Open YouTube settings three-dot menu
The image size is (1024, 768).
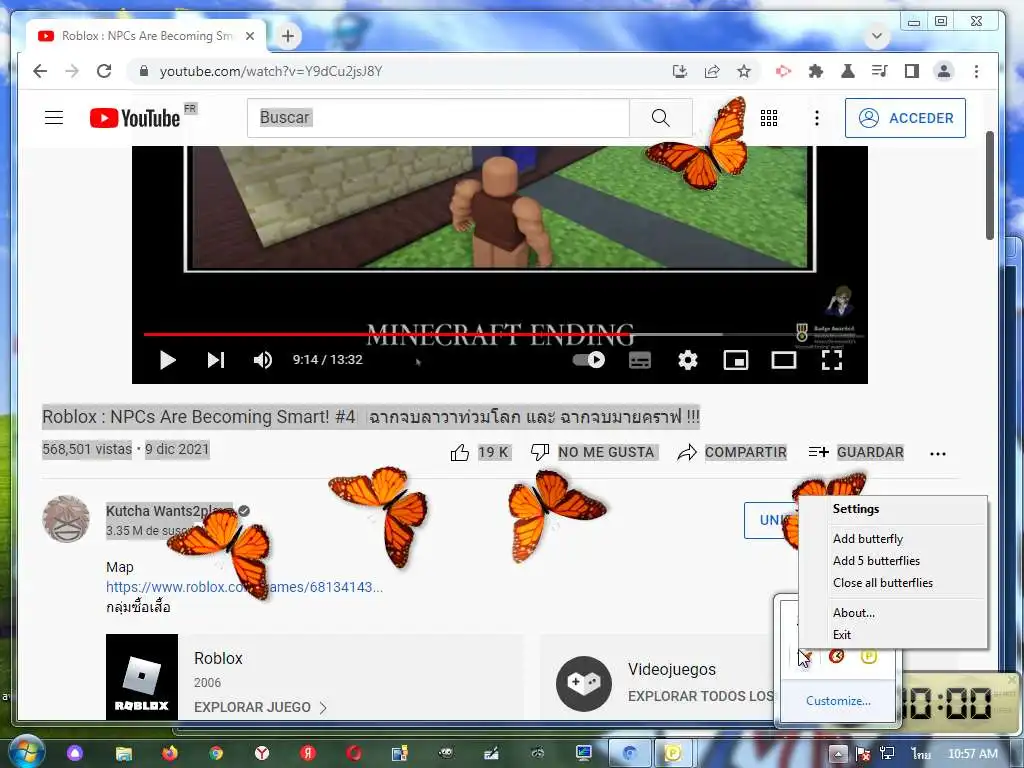816,118
